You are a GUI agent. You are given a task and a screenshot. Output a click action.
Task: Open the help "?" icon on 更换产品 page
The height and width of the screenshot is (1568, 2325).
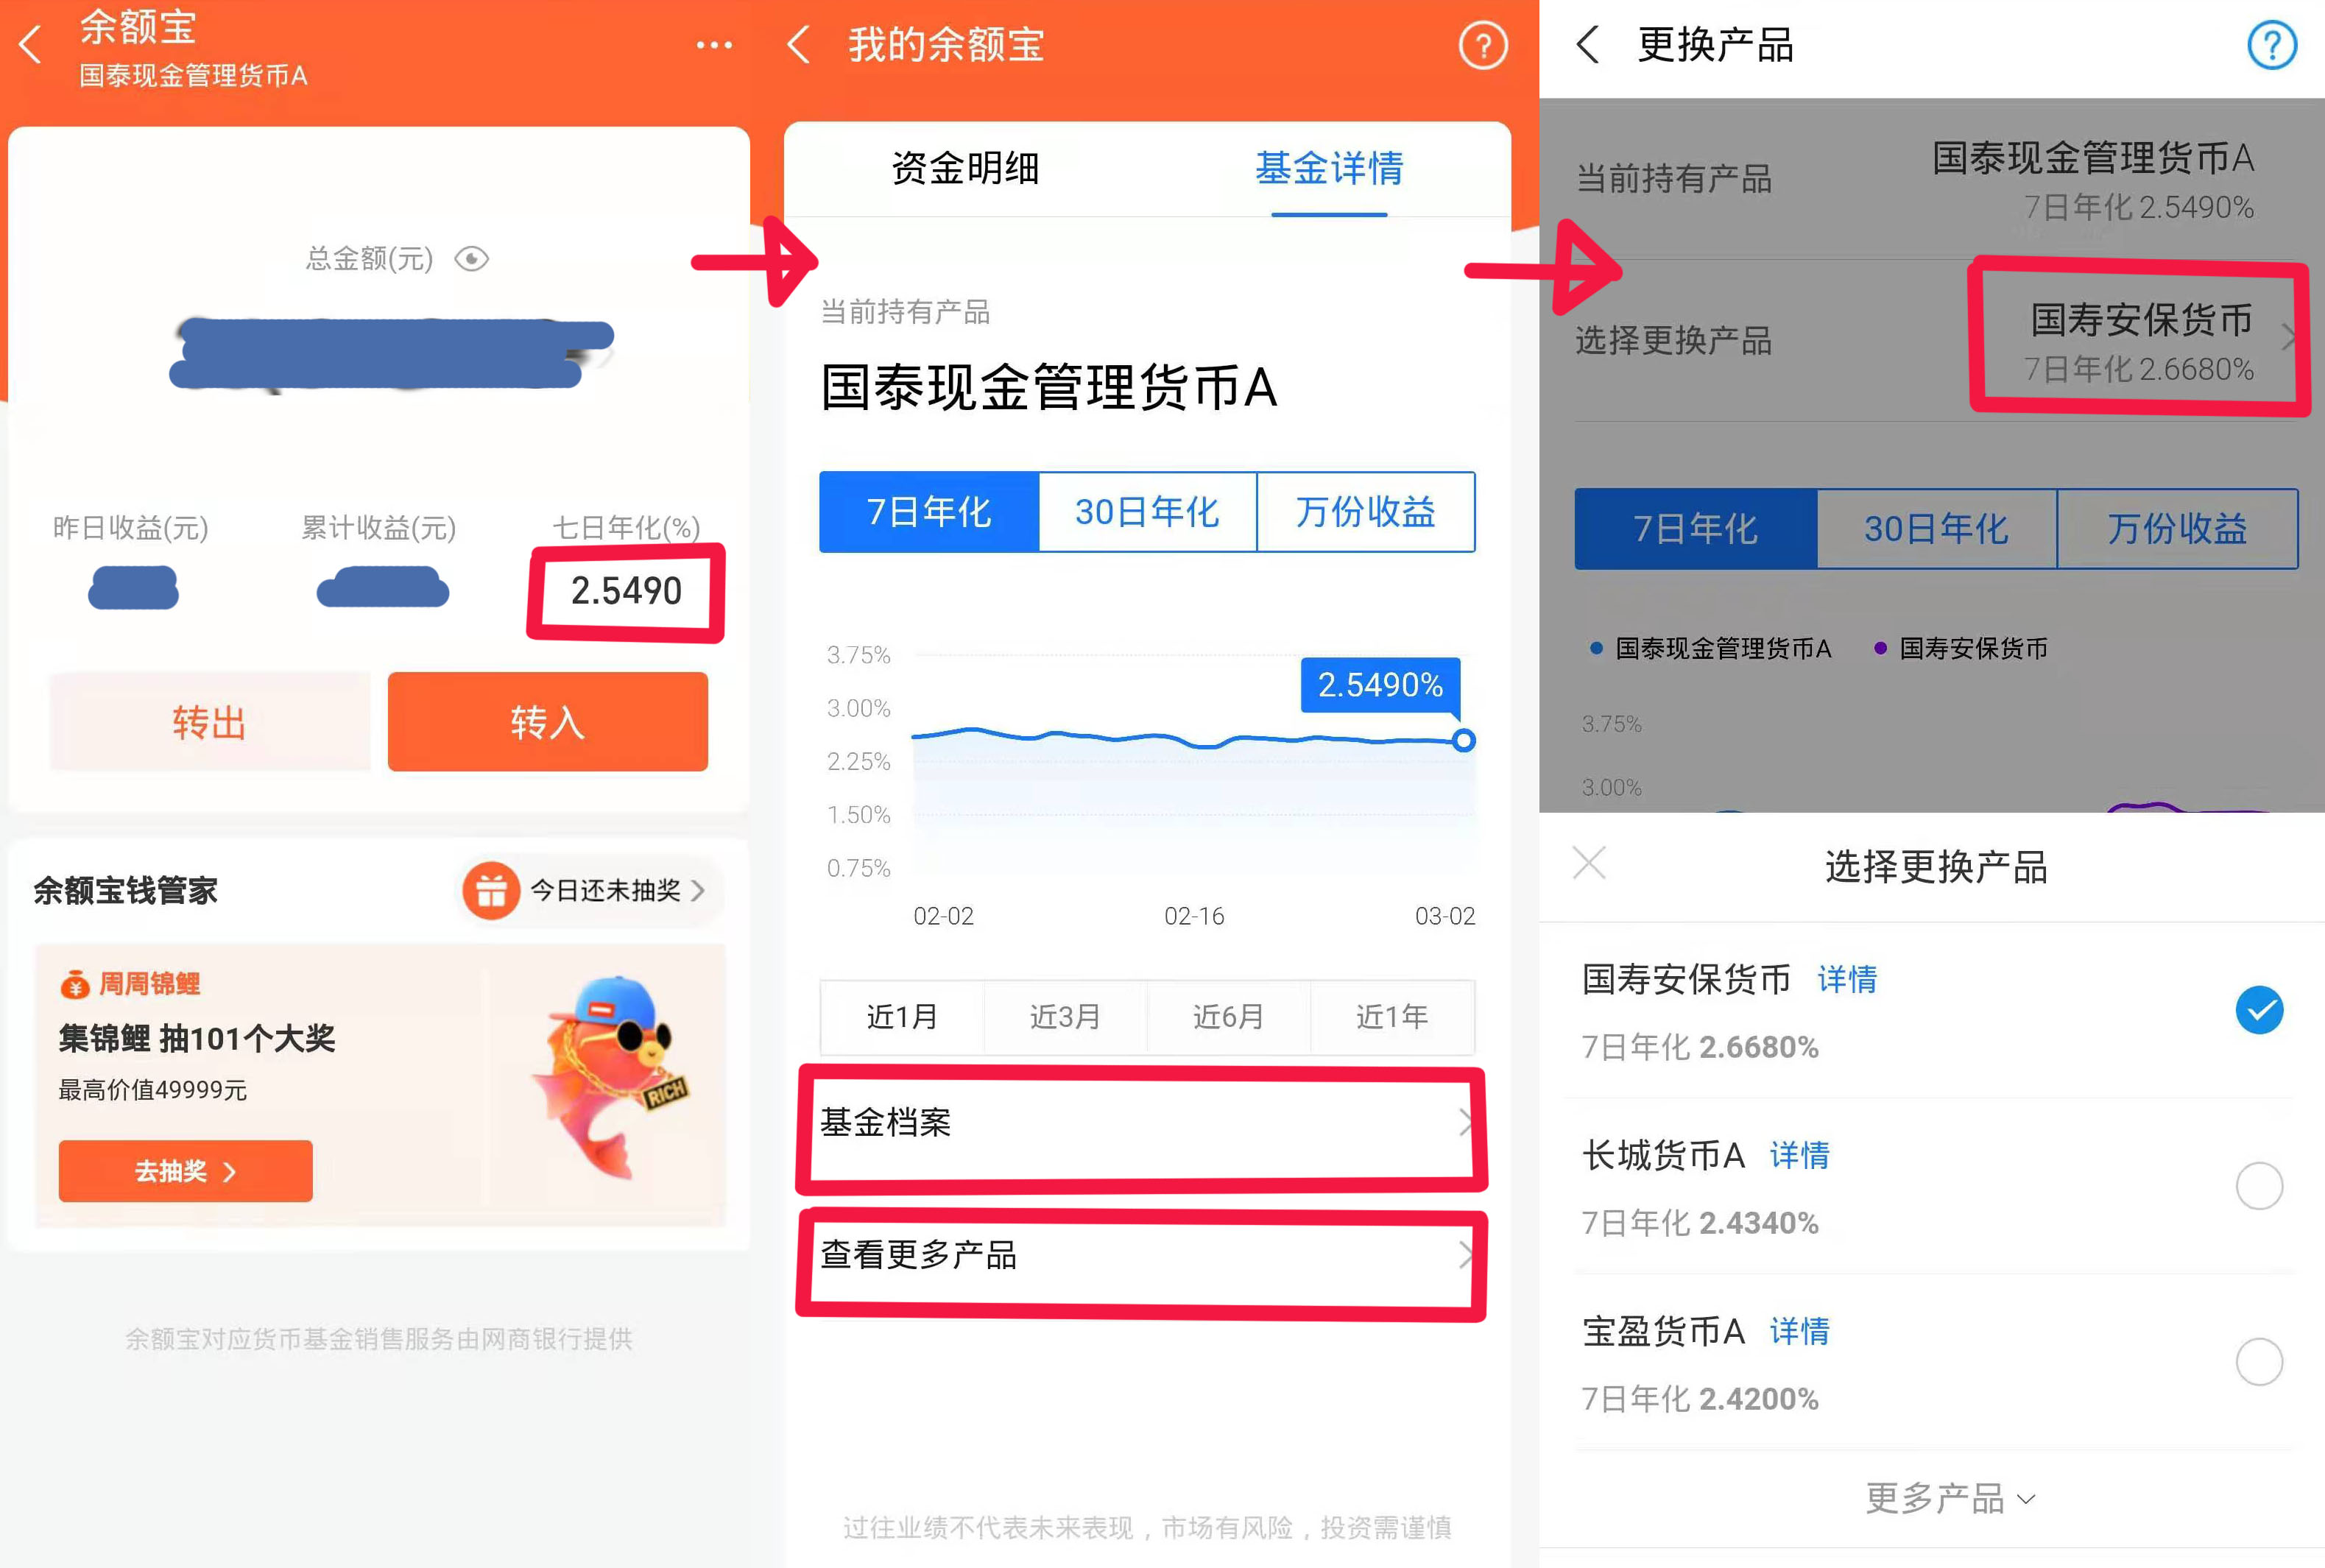pyautogui.click(x=2272, y=45)
